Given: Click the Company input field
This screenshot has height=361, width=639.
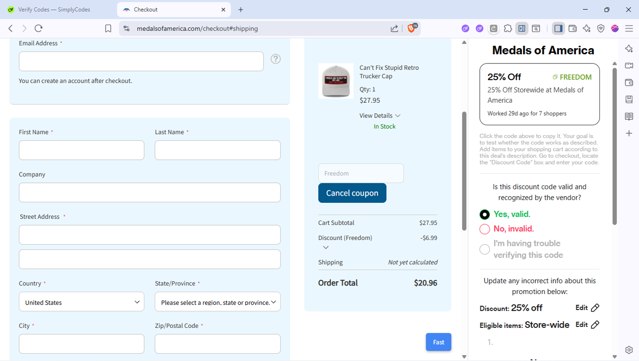Looking at the screenshot, I should coord(150,192).
